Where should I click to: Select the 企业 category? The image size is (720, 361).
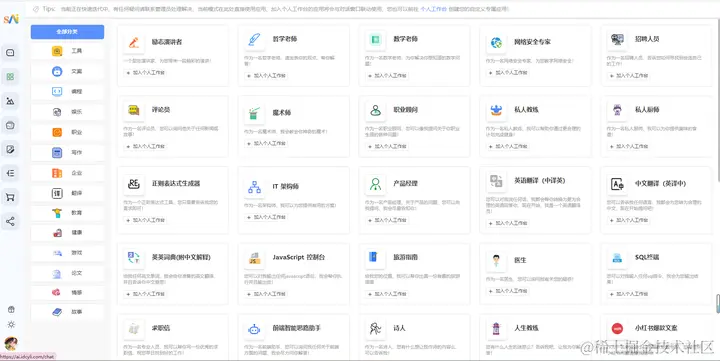click(x=67, y=173)
